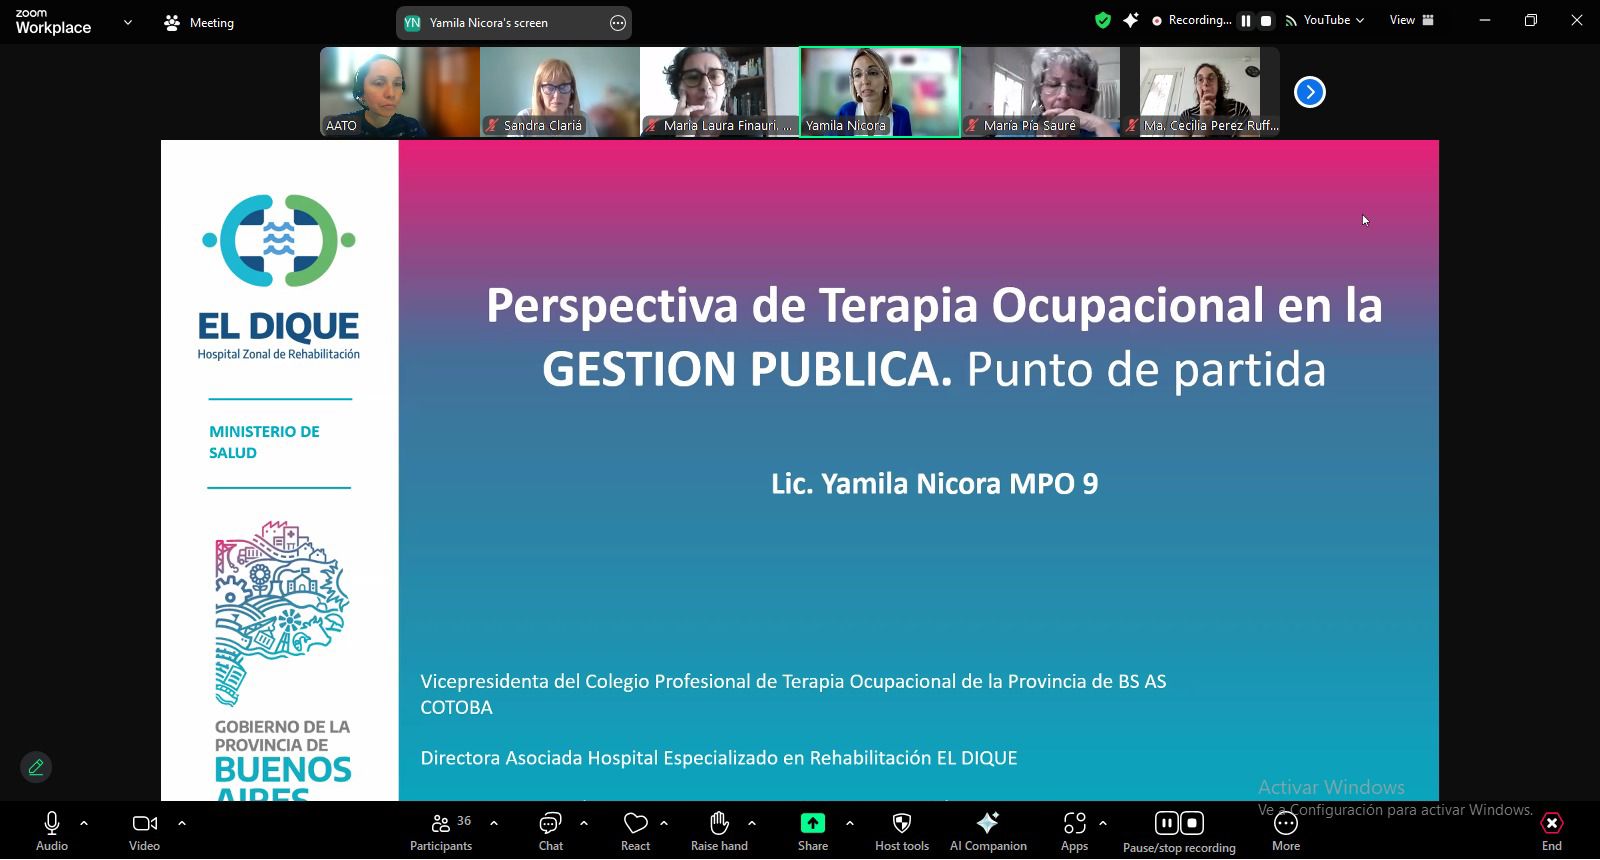Screen dimensions: 1600x860
Task: Click the AI Companion sparkle icon at top
Action: (x=1131, y=20)
